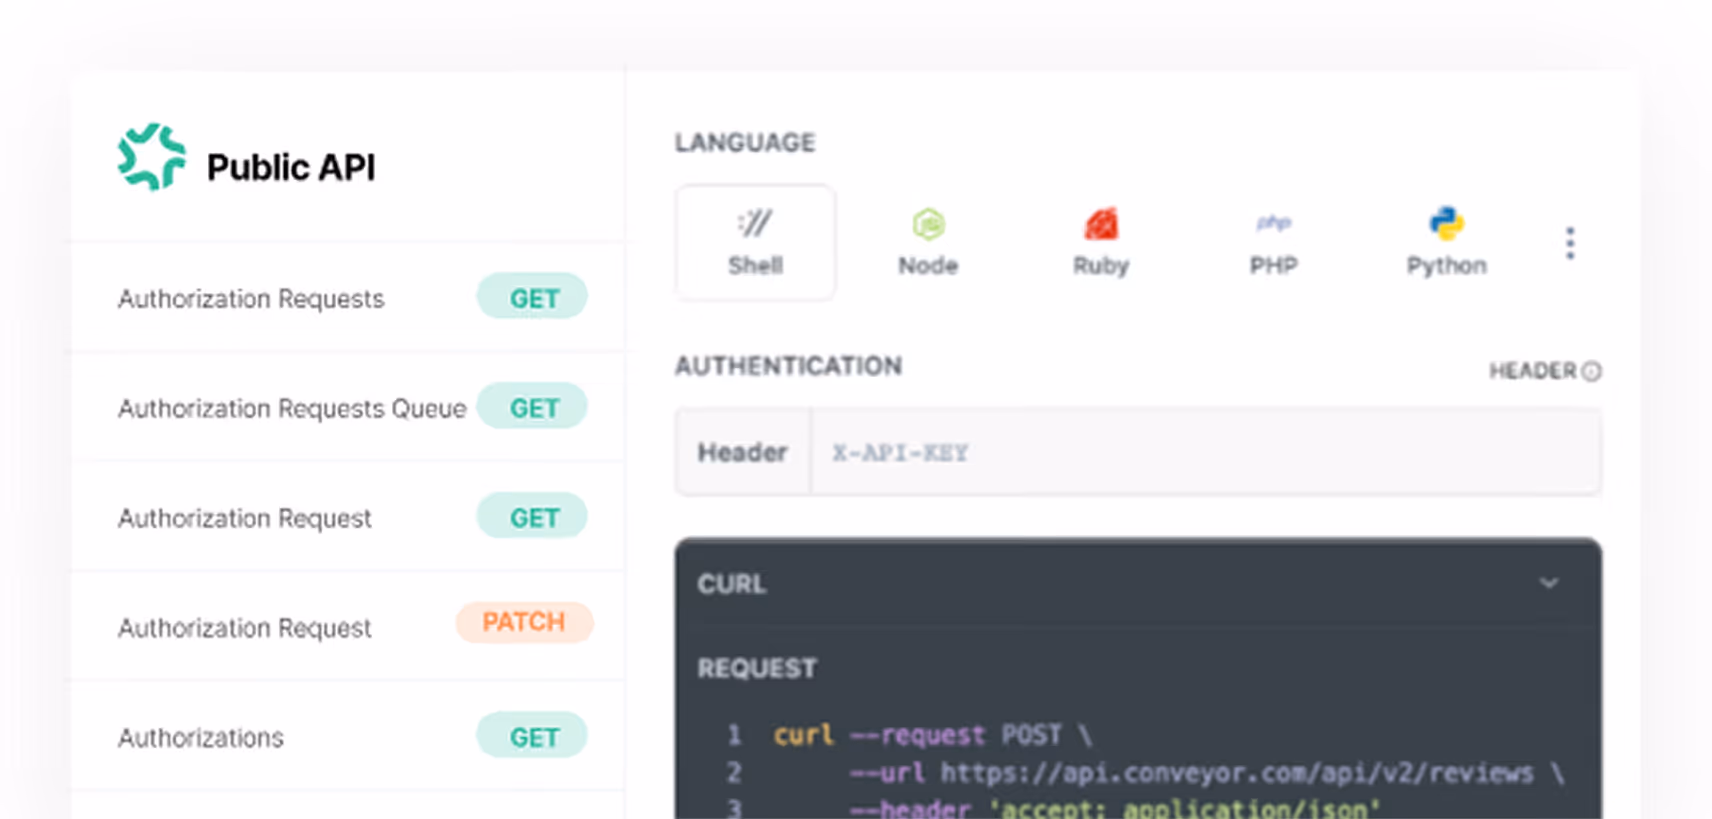The width and height of the screenshot is (1712, 819).
Task: Click the info icon beside HEADER
Action: click(1592, 372)
